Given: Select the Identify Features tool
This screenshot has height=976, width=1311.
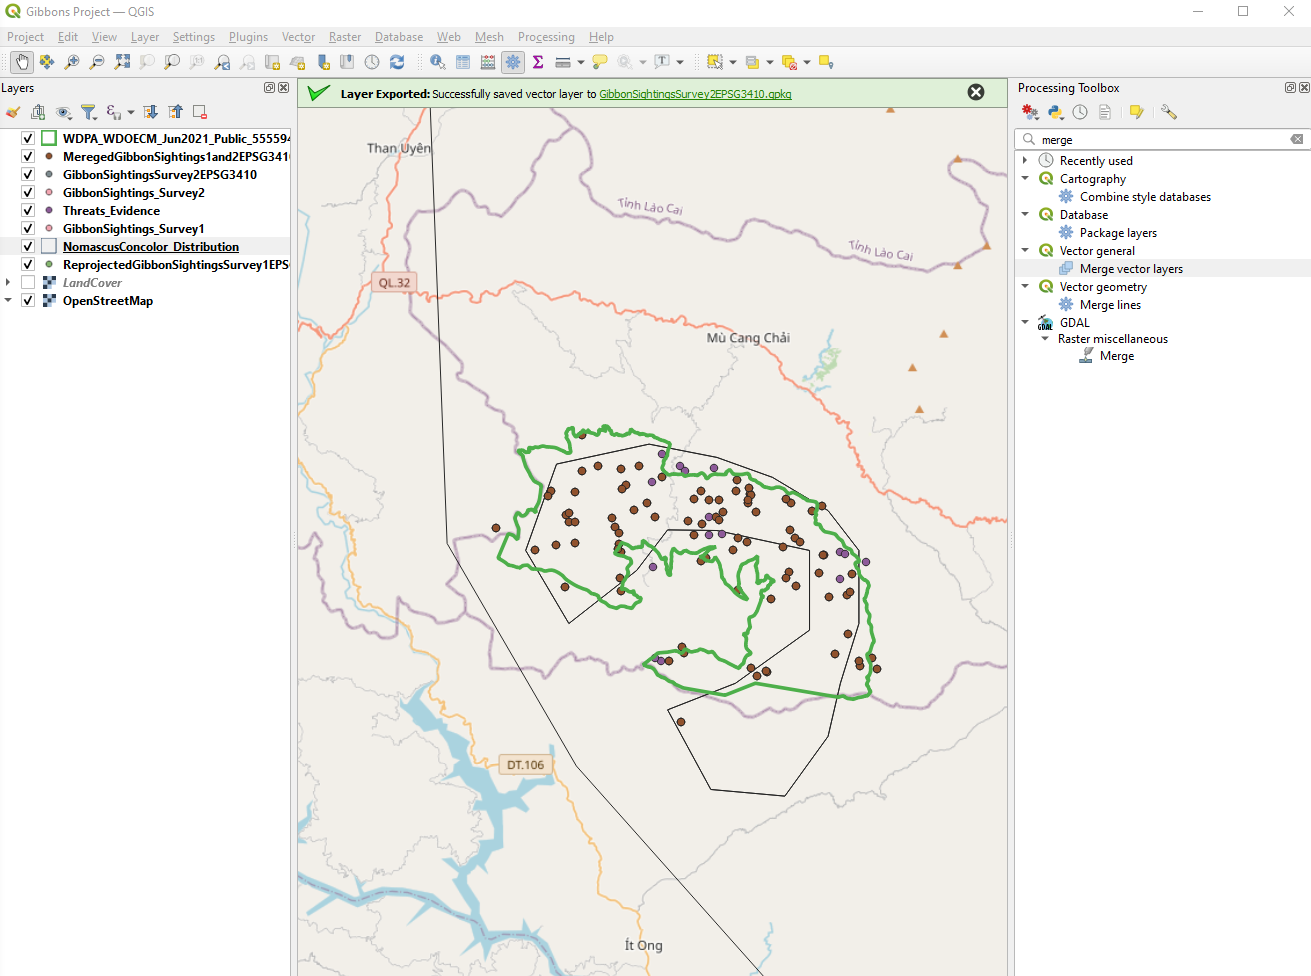Looking at the screenshot, I should pyautogui.click(x=438, y=62).
